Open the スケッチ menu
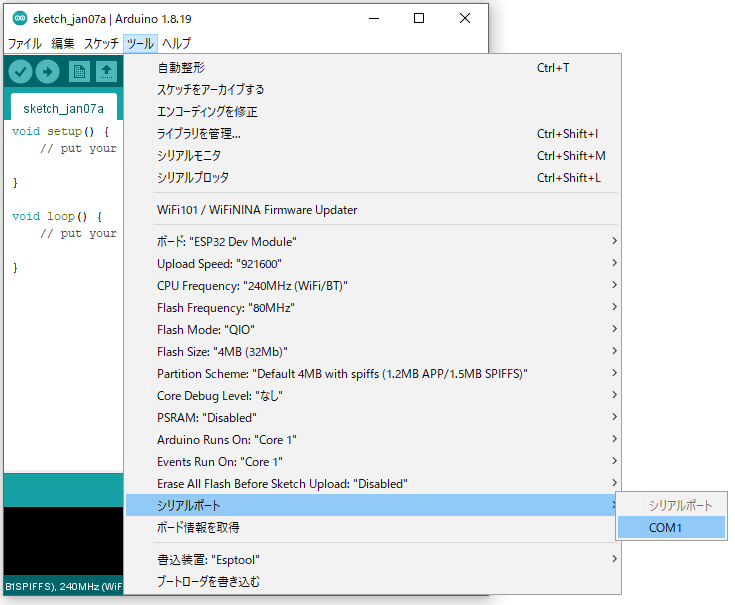This screenshot has width=735, height=605. (x=101, y=44)
